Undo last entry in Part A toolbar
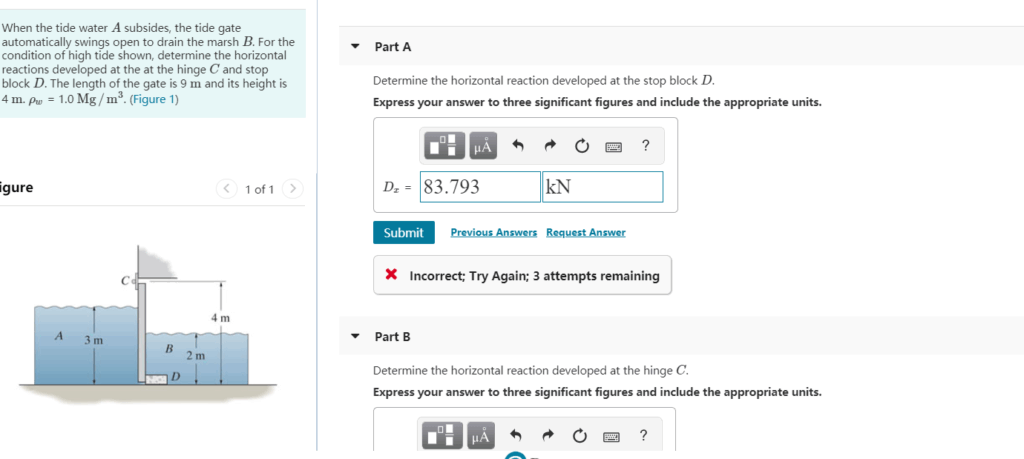This screenshot has height=459, width=1024. coord(518,146)
